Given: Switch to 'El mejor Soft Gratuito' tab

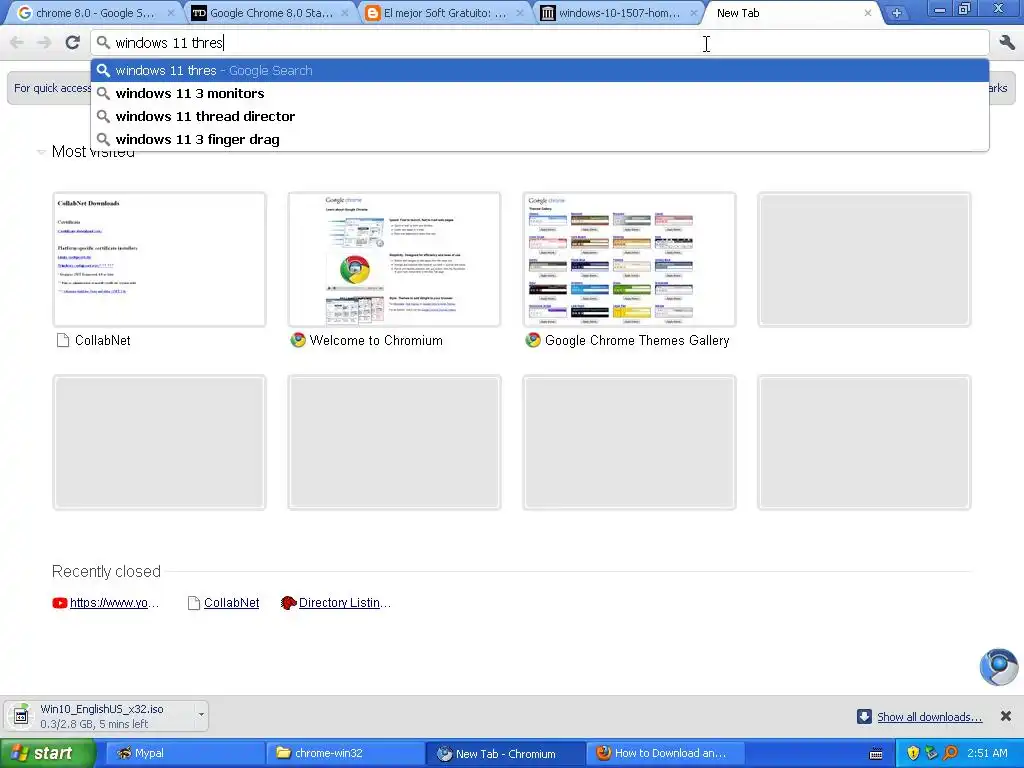Looking at the screenshot, I should (x=444, y=13).
